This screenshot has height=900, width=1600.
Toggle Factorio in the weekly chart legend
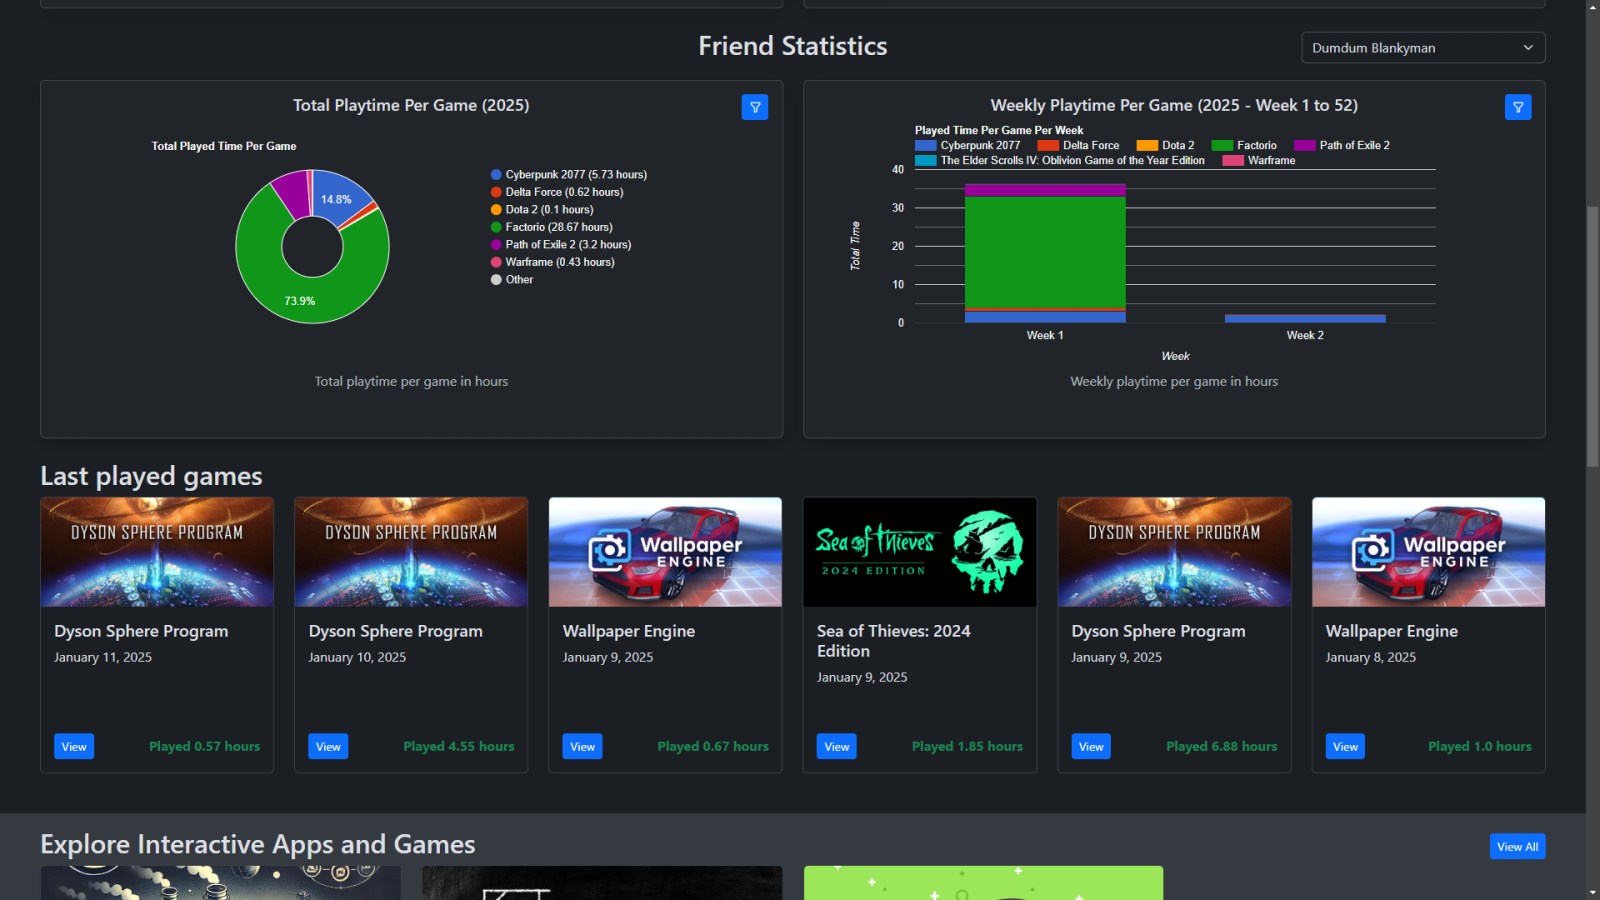tap(1222, 145)
